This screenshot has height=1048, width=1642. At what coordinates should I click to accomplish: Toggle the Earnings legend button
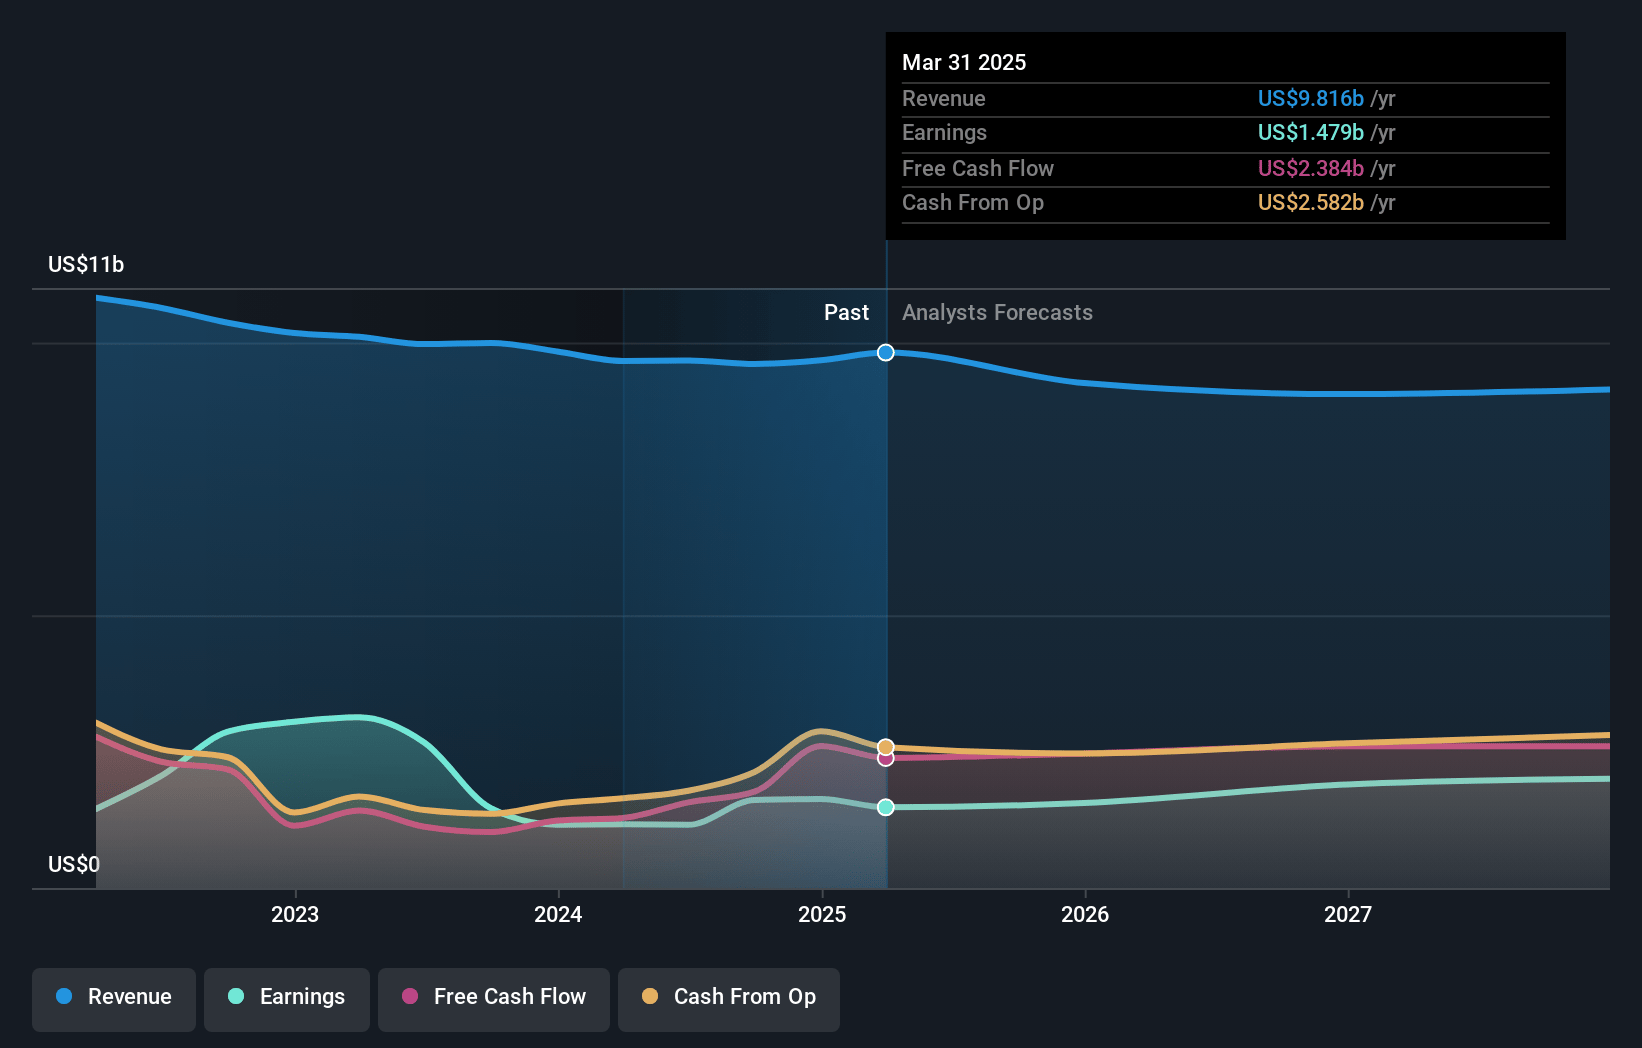pos(287,999)
